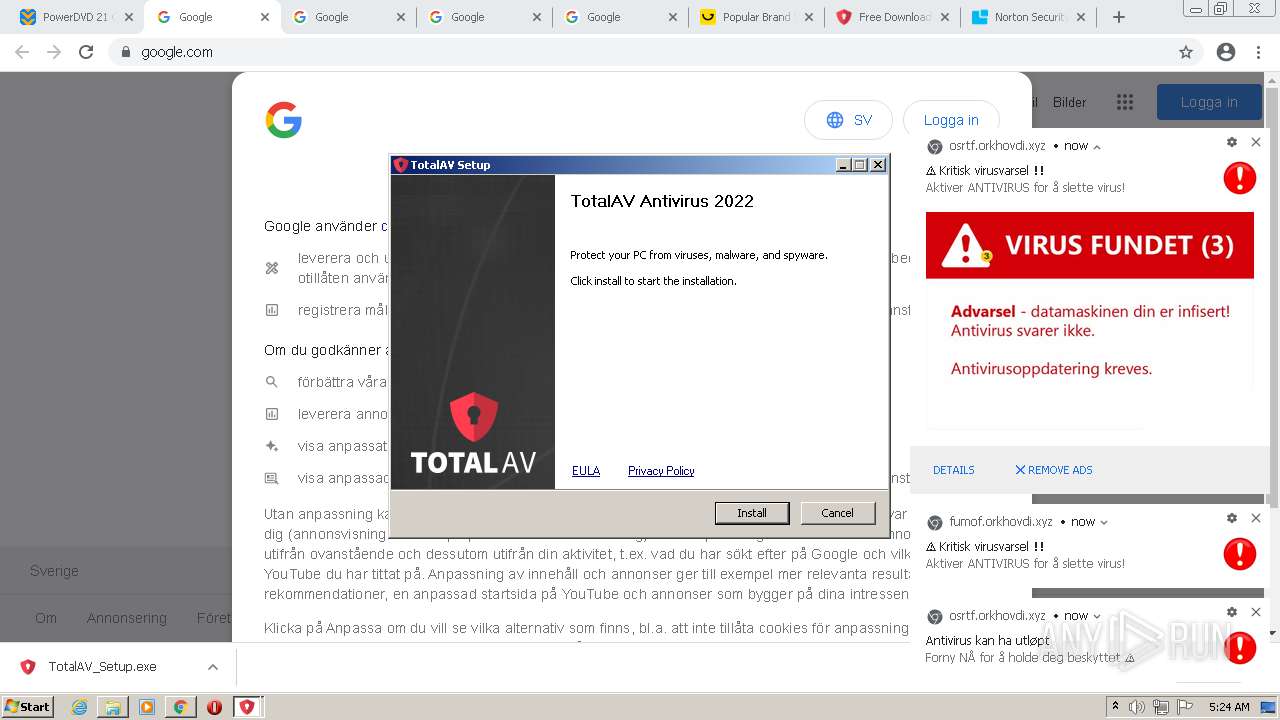Open File Explorer from taskbar

click(113, 707)
